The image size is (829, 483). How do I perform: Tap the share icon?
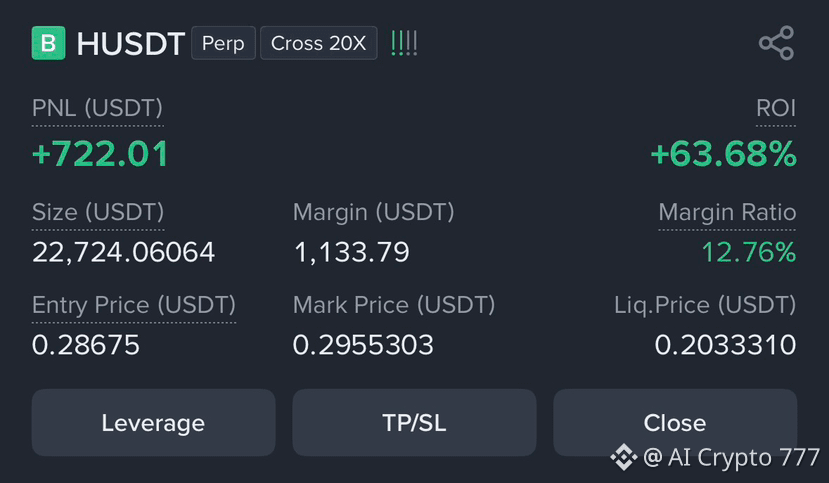coord(776,43)
